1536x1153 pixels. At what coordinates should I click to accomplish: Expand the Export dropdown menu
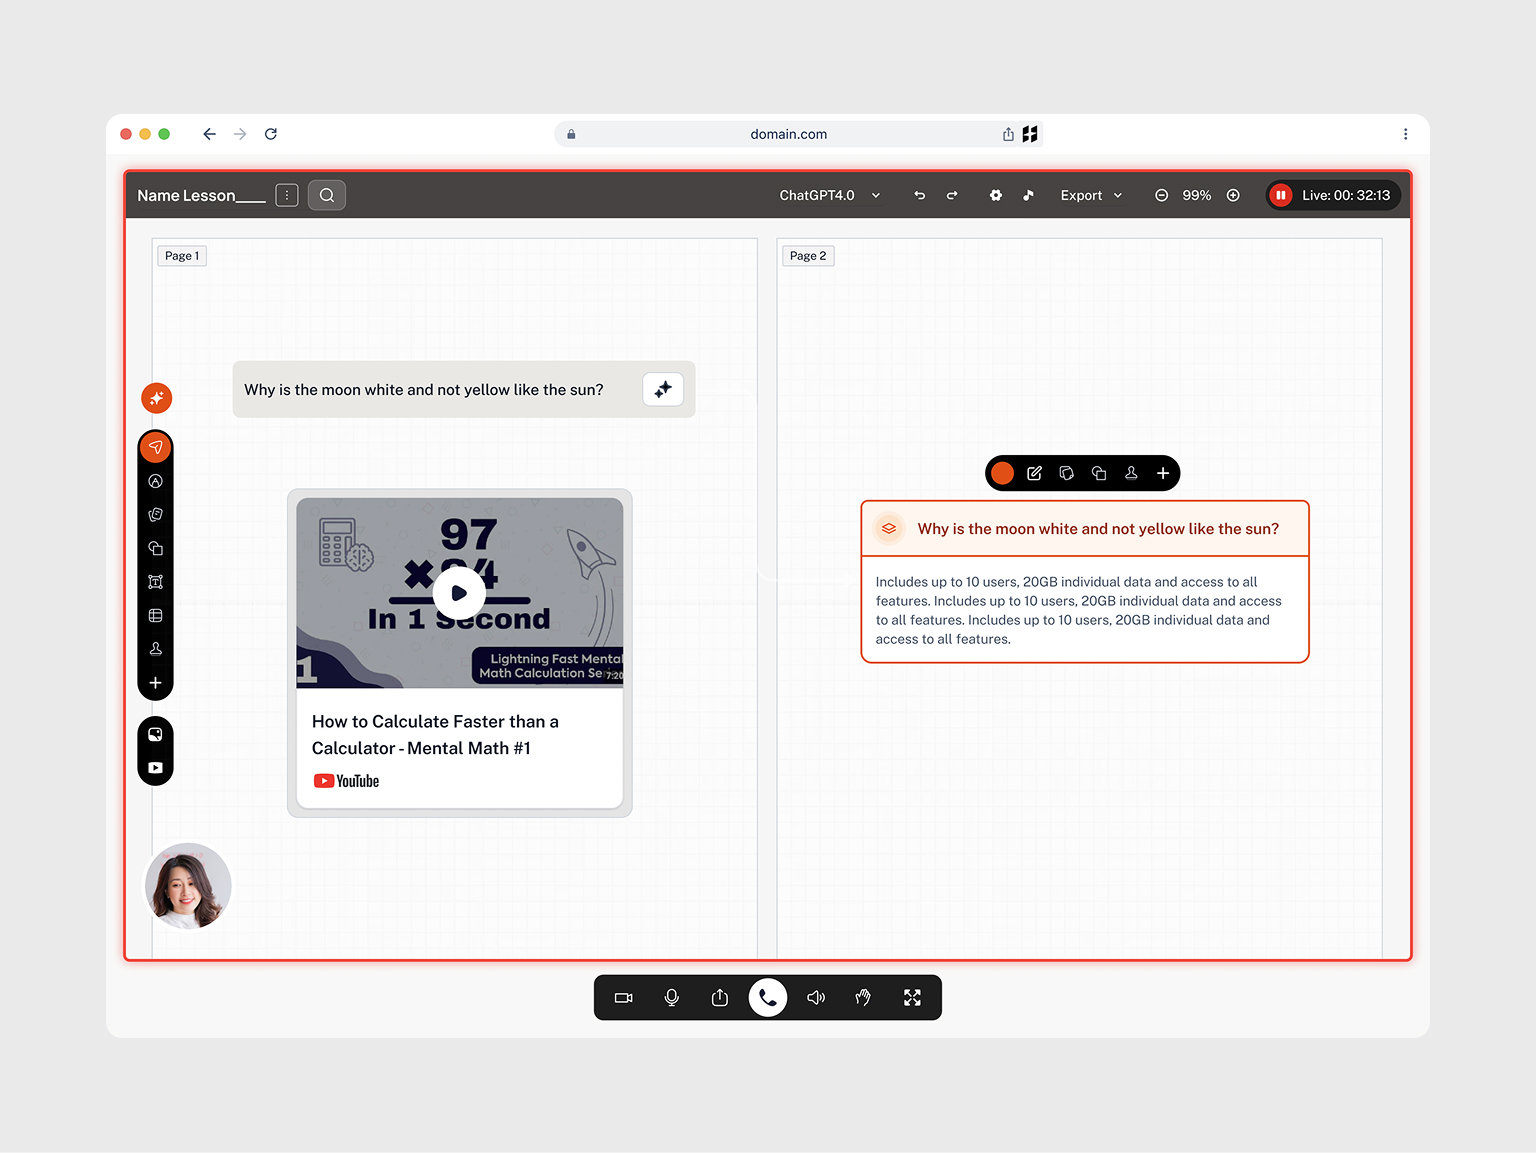click(x=1091, y=195)
